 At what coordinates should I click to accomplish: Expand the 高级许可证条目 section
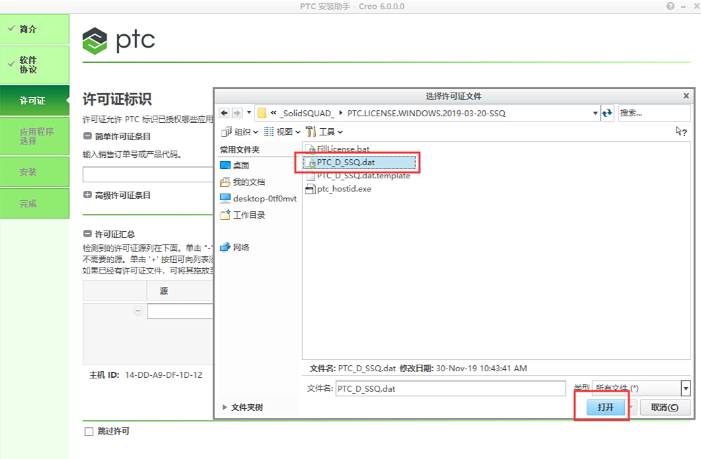click(x=87, y=195)
